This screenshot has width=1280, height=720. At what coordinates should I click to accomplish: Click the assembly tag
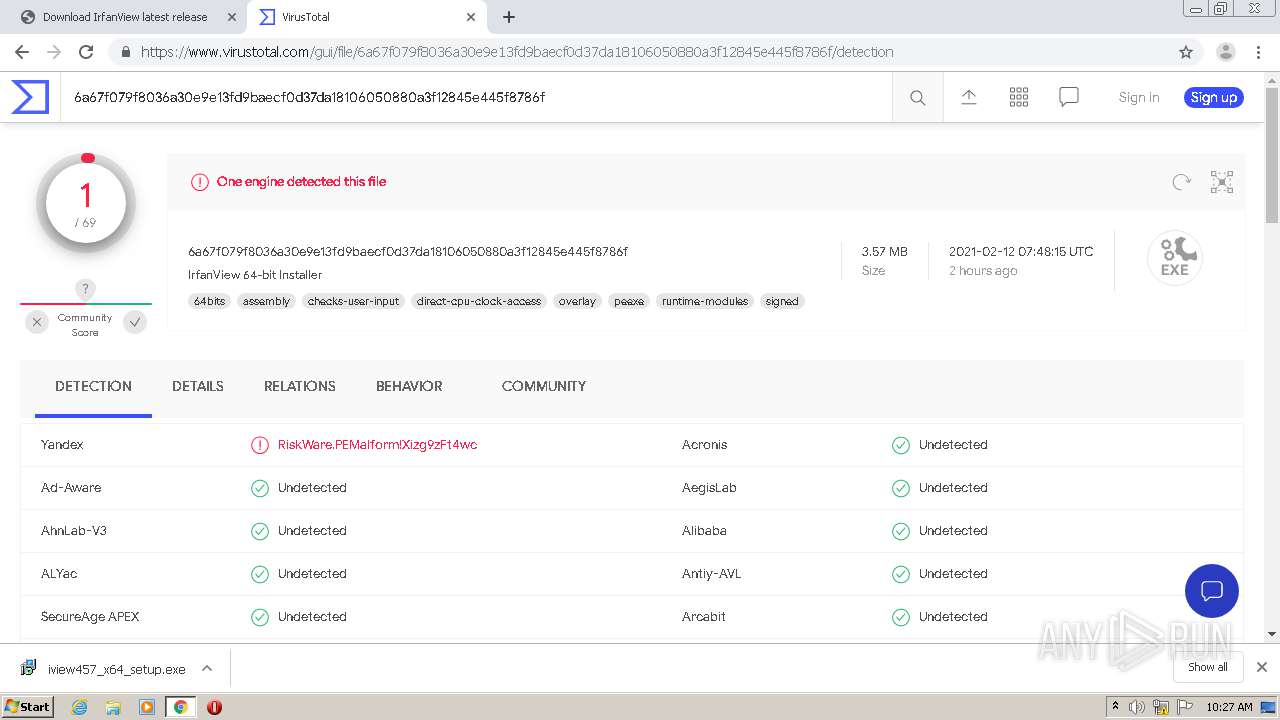pyautogui.click(x=266, y=301)
